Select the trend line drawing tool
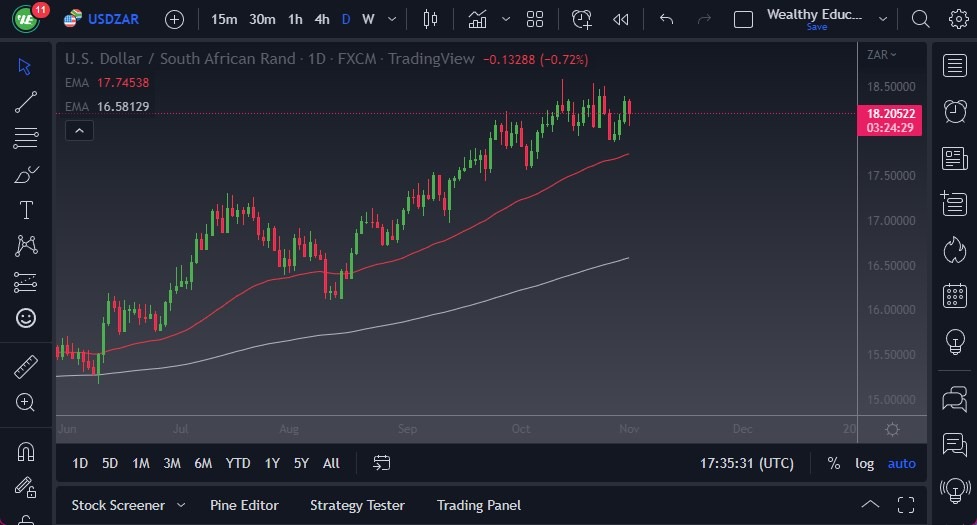The width and height of the screenshot is (977, 525). click(26, 102)
